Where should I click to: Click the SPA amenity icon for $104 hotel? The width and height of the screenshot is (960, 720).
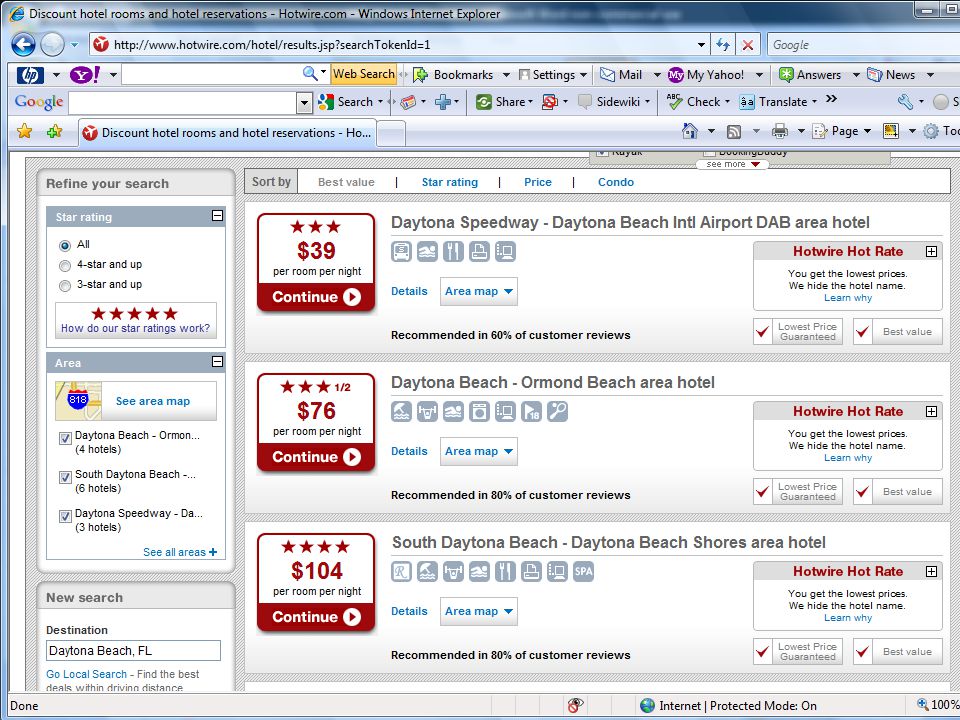click(583, 572)
